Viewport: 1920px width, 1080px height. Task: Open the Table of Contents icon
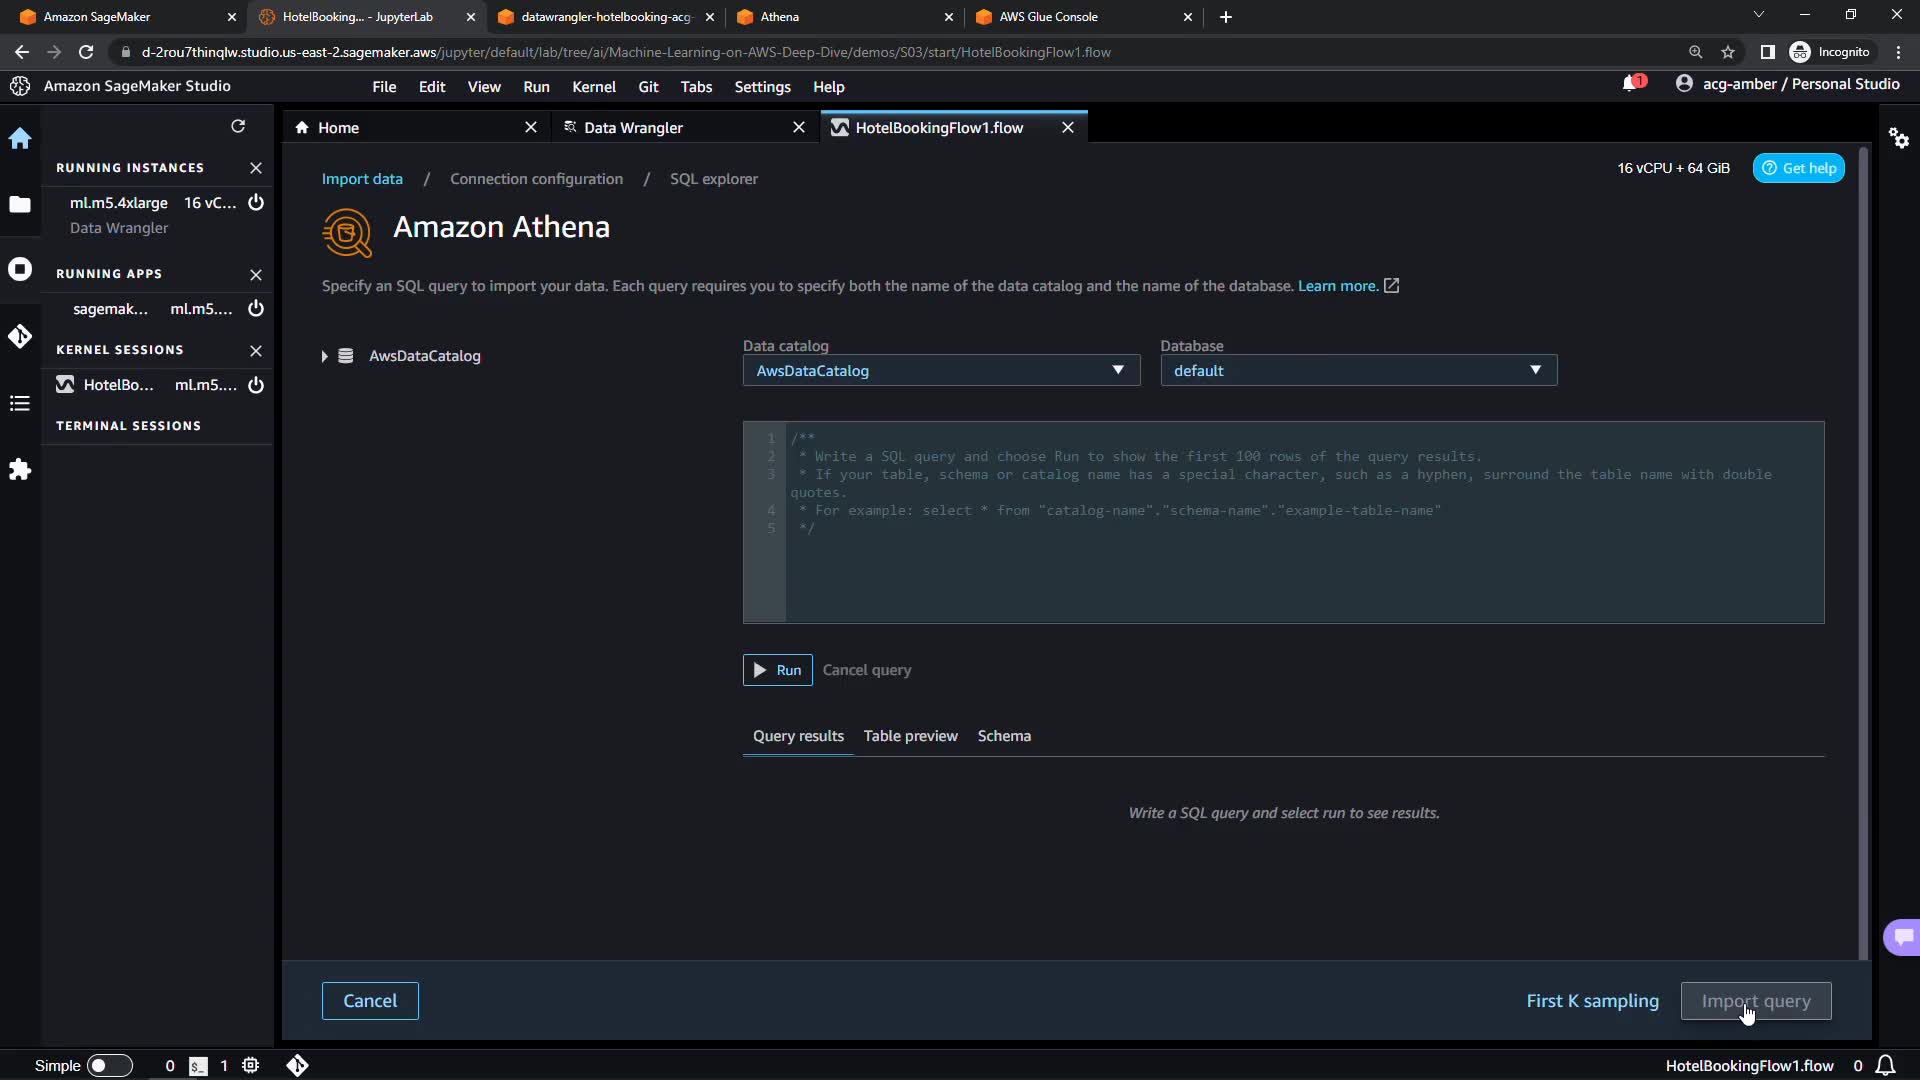coord(20,403)
